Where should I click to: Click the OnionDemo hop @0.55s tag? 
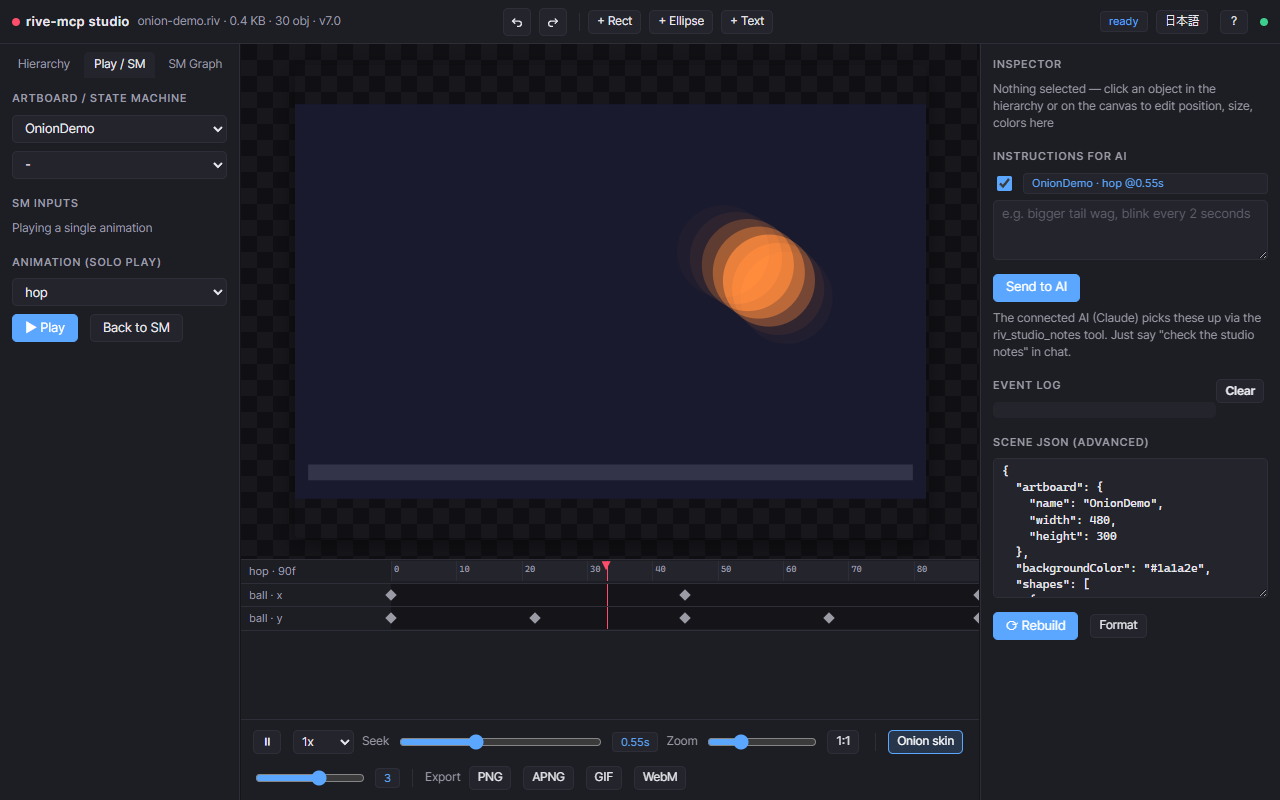click(1145, 183)
